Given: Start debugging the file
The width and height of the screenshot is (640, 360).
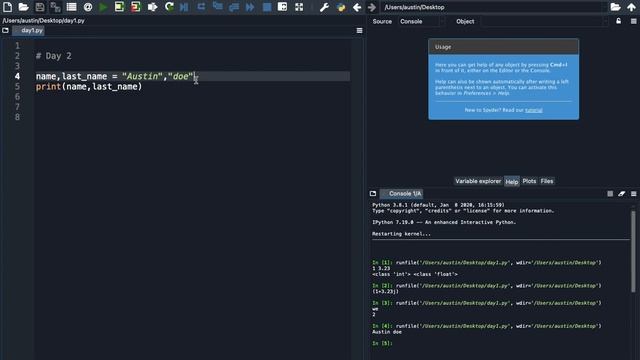Looking at the screenshot, I should tap(184, 7).
